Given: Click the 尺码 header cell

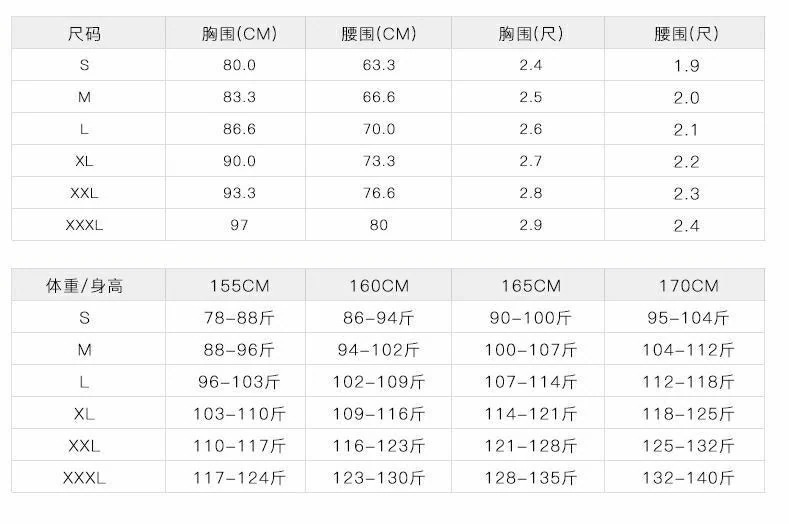Looking at the screenshot, I should click(x=84, y=33).
